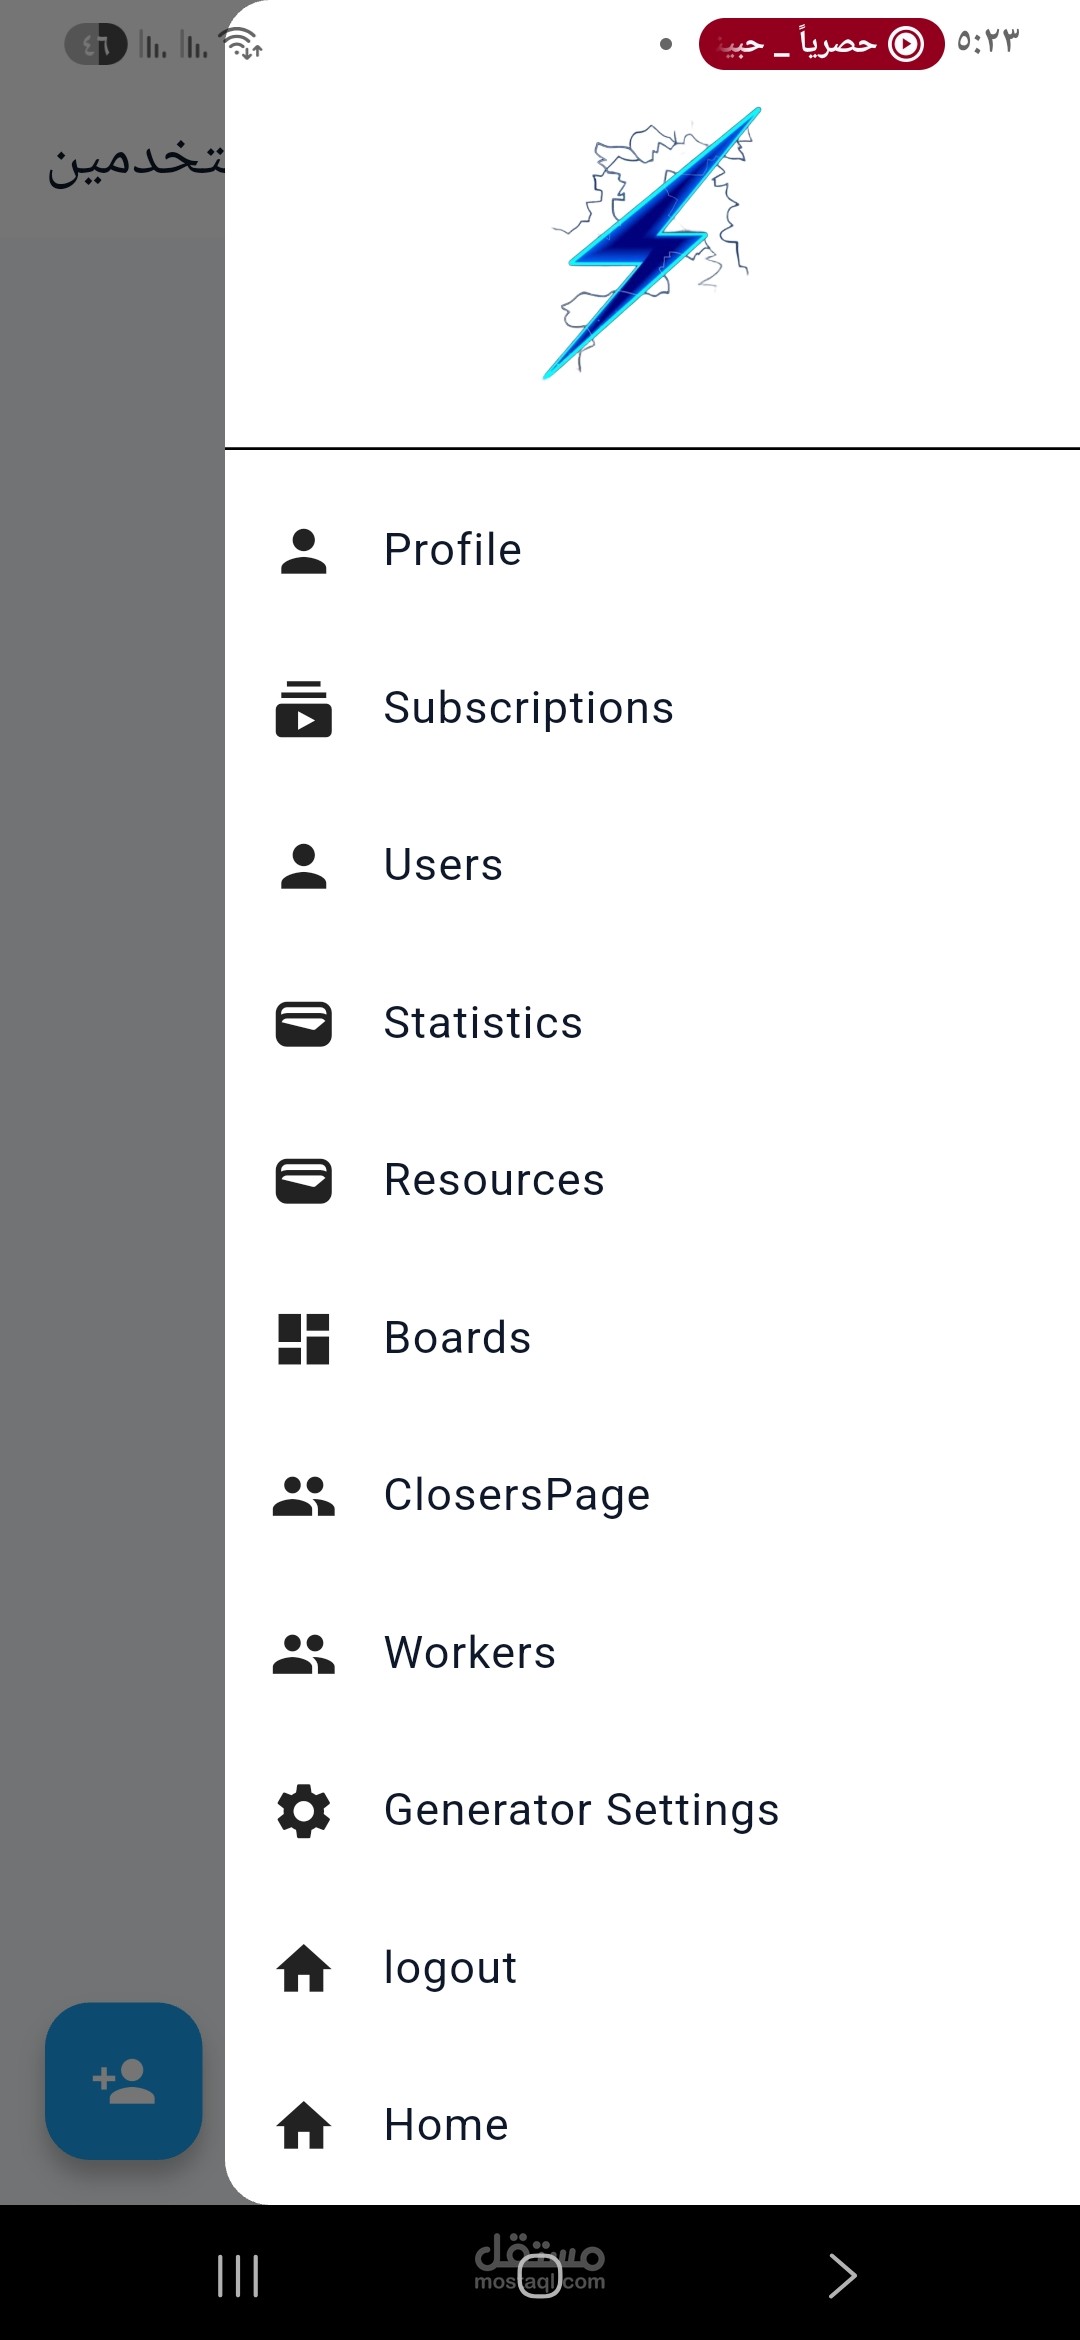1080x2340 pixels.
Task: Go to Home from drawer
Action: click(446, 2125)
